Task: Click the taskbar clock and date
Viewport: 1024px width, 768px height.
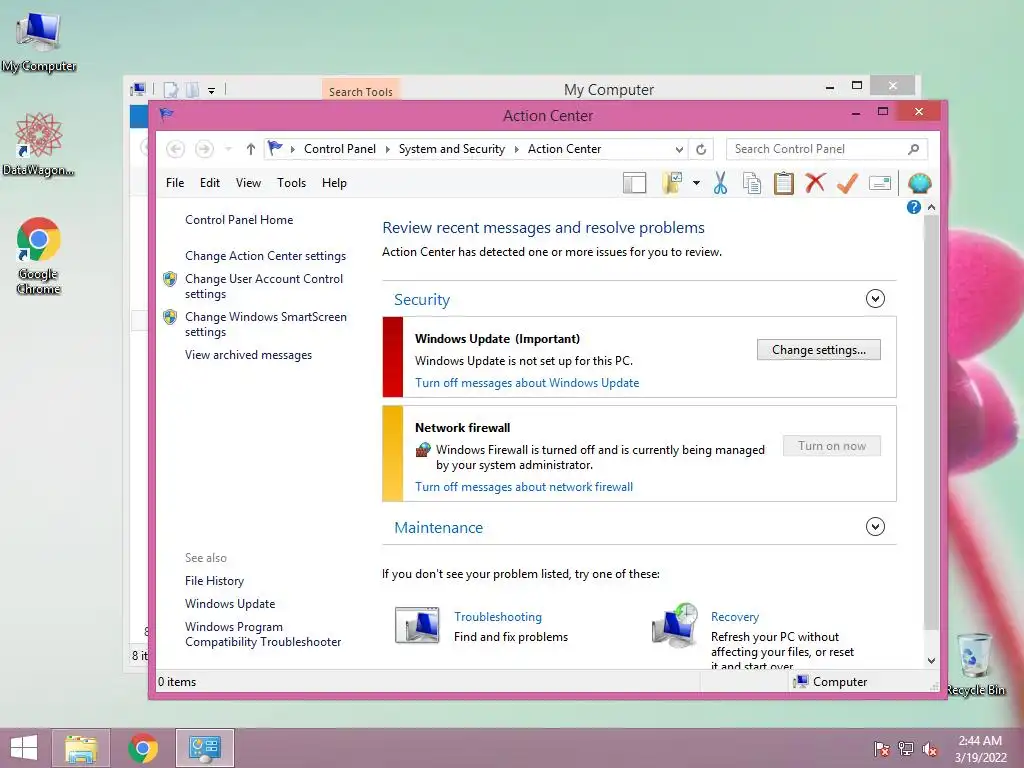Action: (980, 748)
